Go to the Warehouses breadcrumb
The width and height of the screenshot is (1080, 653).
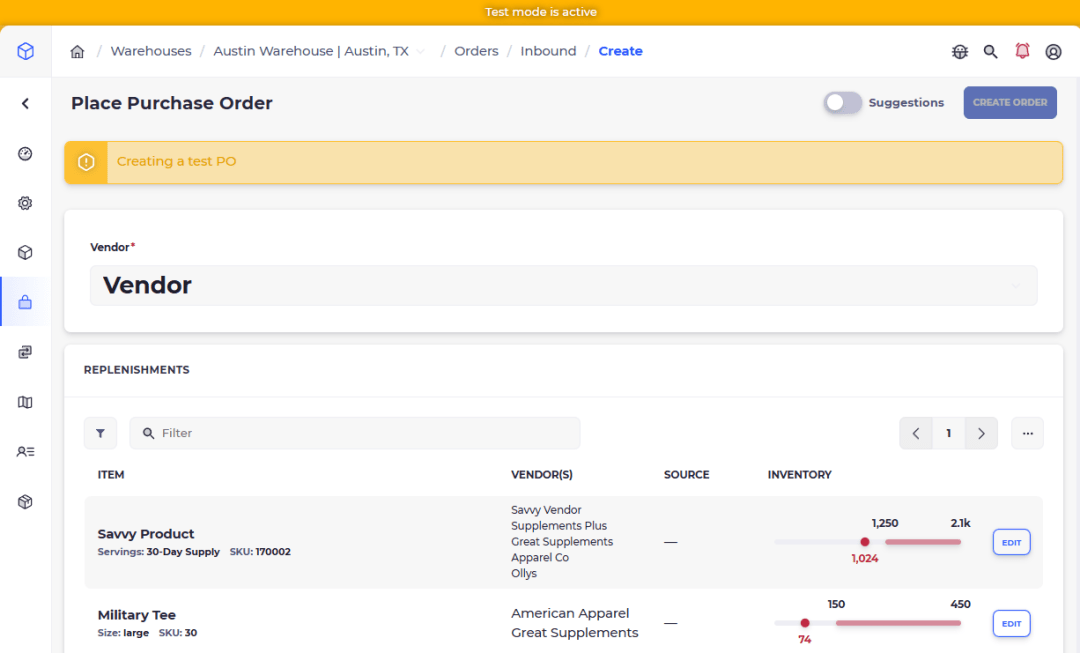point(151,51)
